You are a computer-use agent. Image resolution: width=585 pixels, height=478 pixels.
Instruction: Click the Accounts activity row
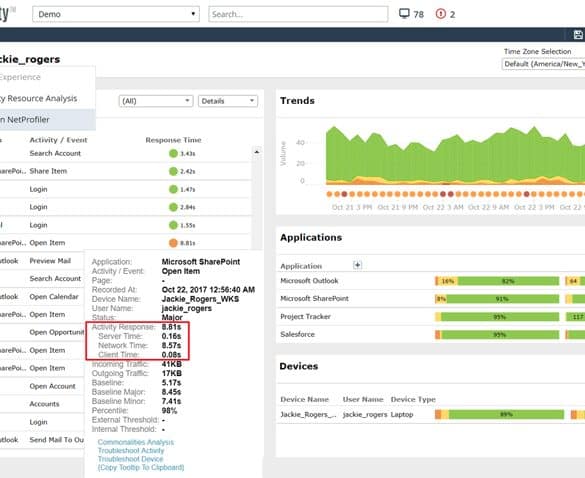pos(42,404)
